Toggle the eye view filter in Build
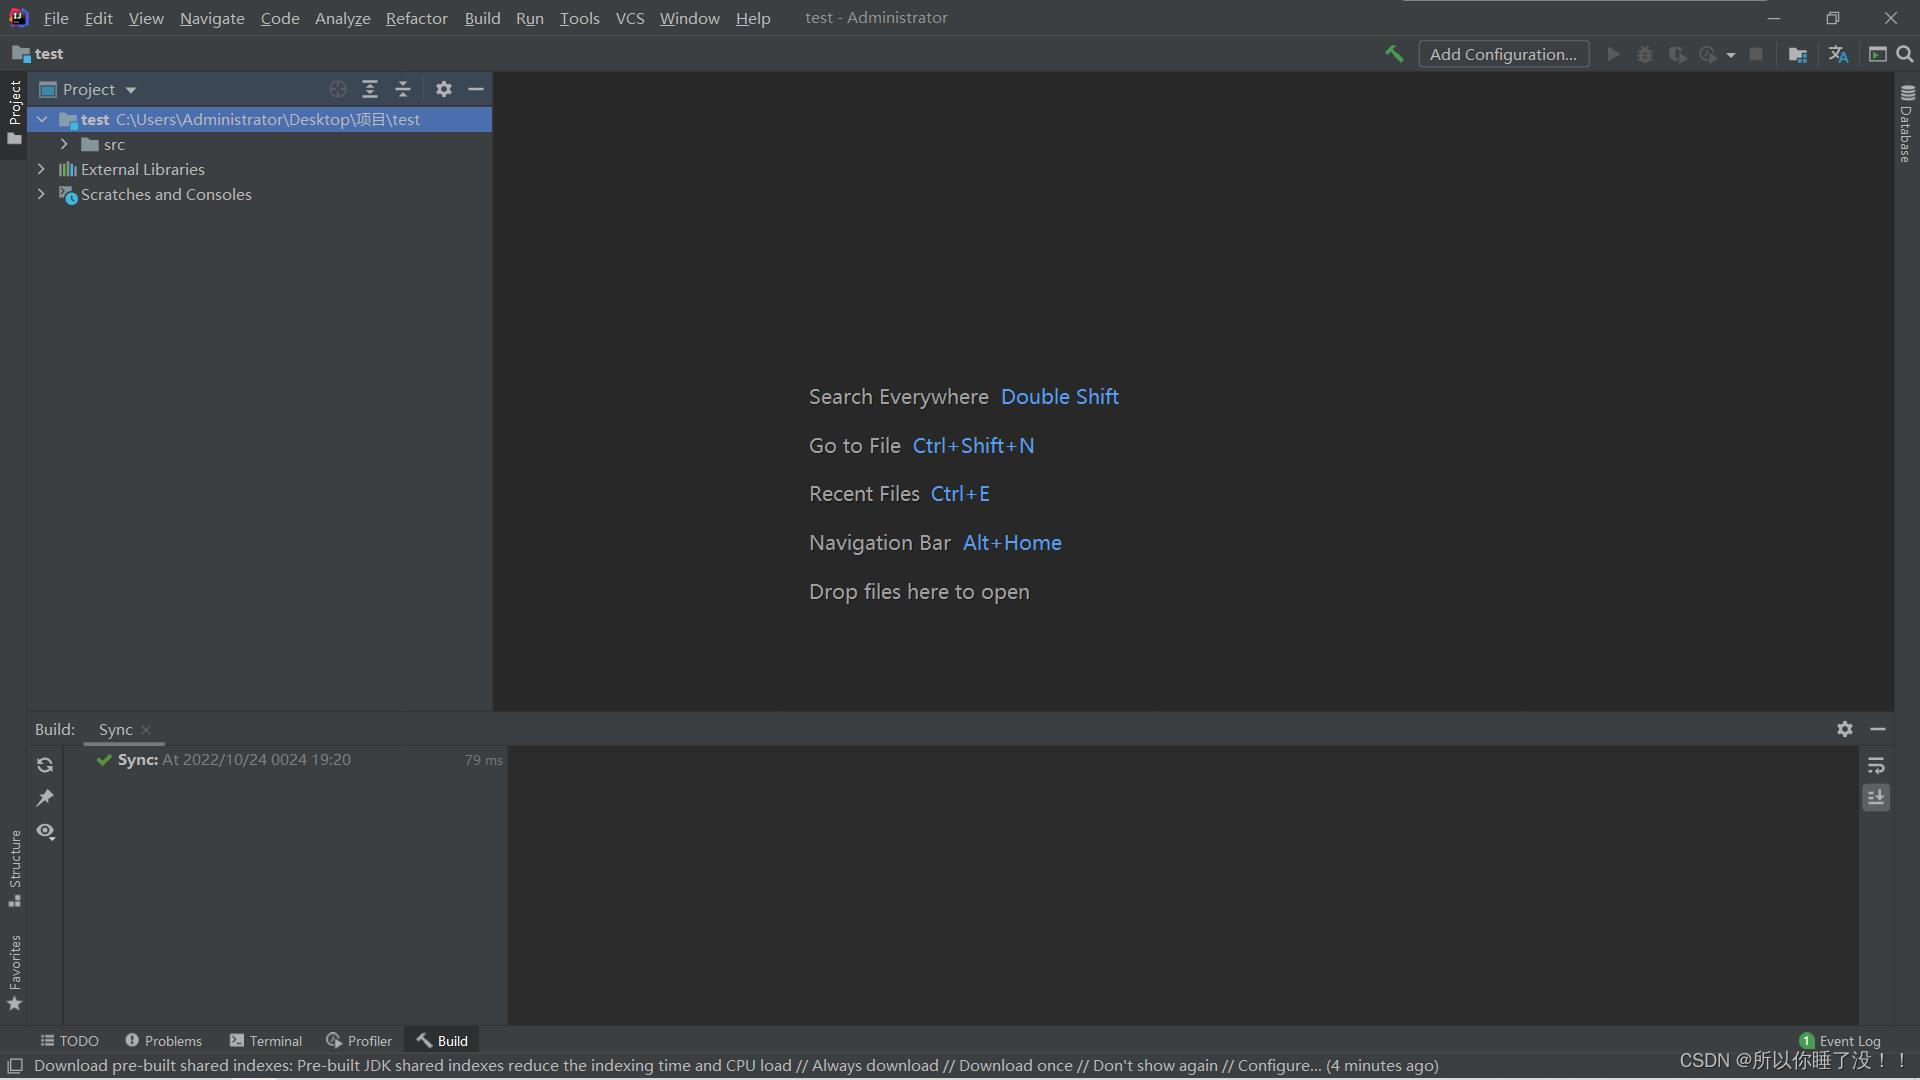 45,831
